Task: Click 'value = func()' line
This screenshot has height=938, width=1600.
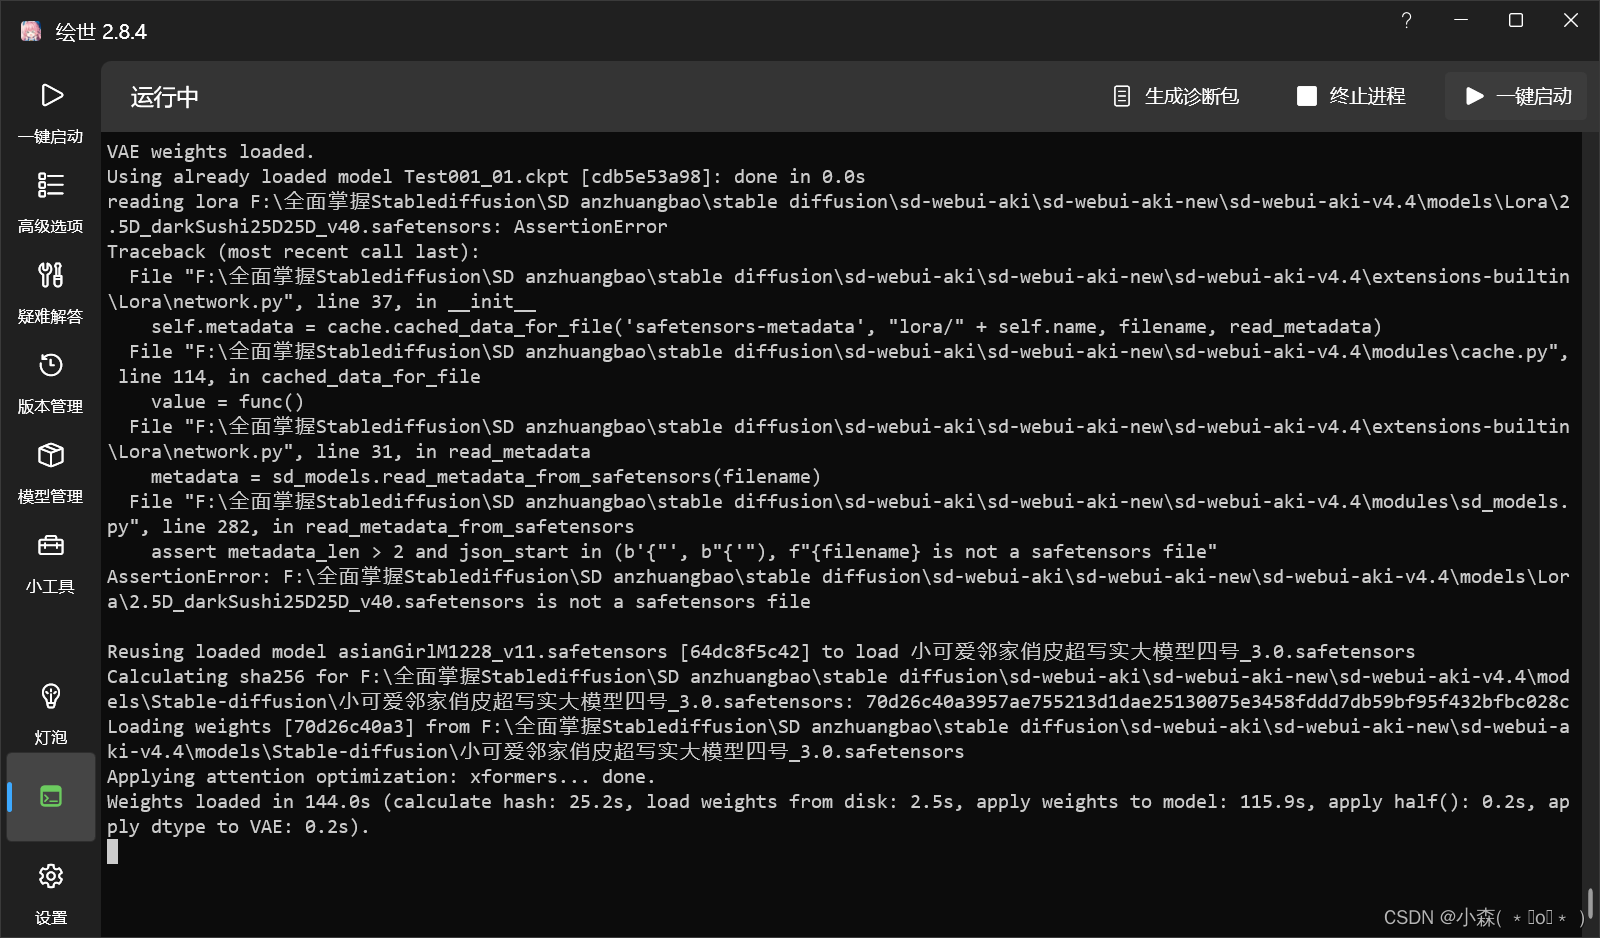Action: pos(227,402)
